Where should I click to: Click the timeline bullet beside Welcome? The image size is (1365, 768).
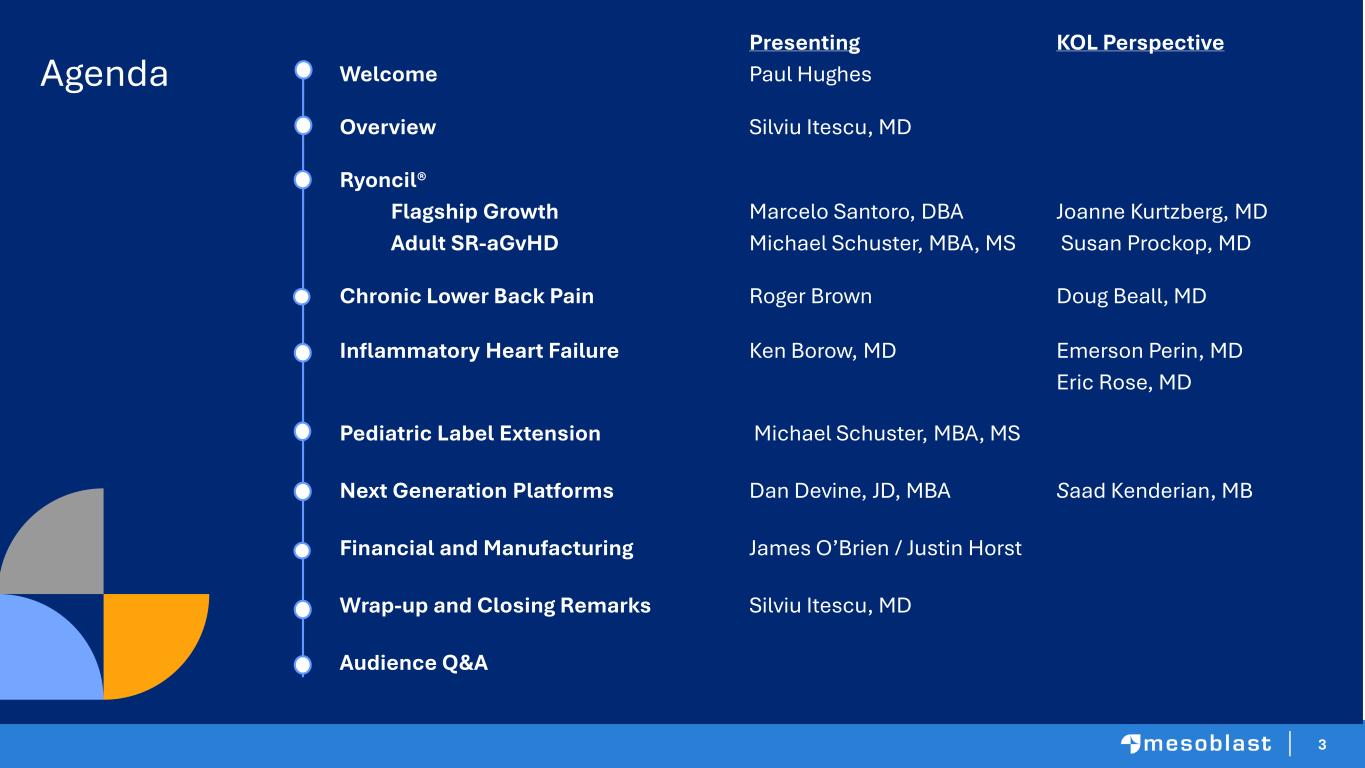pyautogui.click(x=304, y=70)
